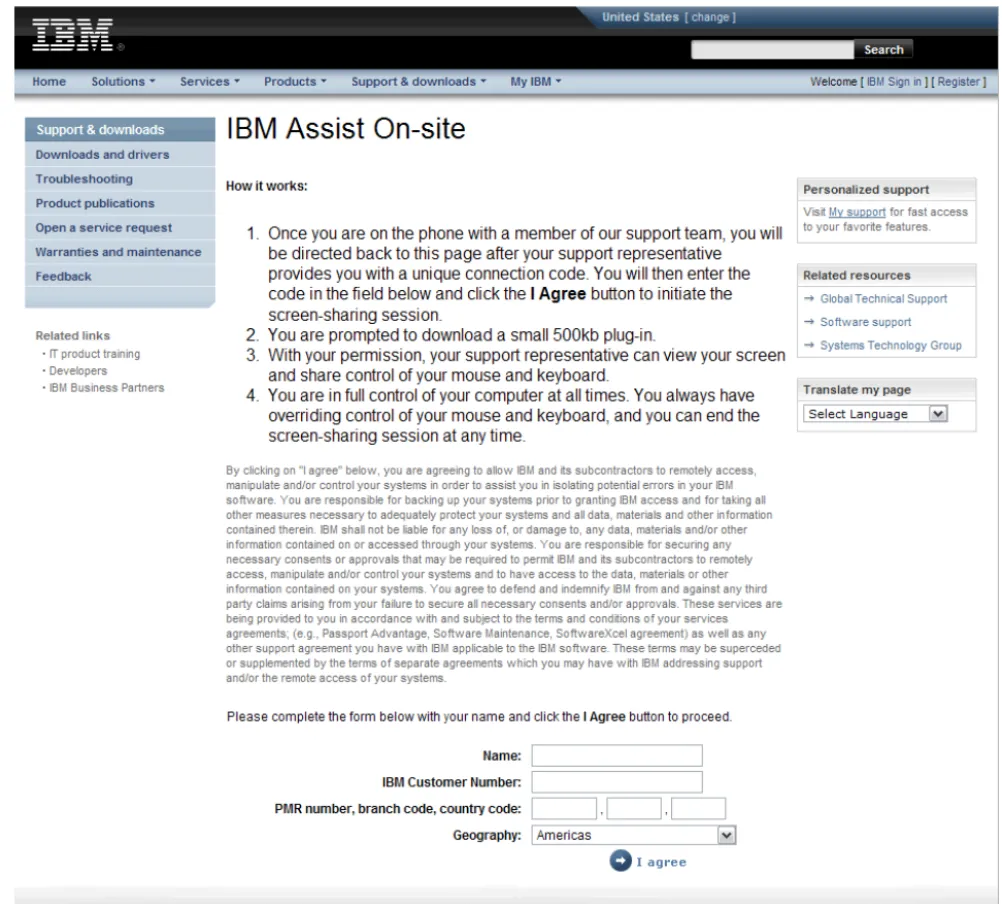Expand the My IBM menu
Screen dimensions: 1002x904
coord(536,82)
